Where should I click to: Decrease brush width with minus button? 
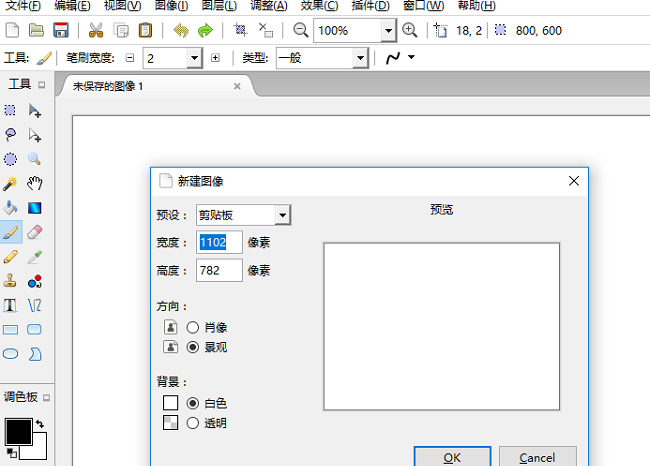point(130,58)
